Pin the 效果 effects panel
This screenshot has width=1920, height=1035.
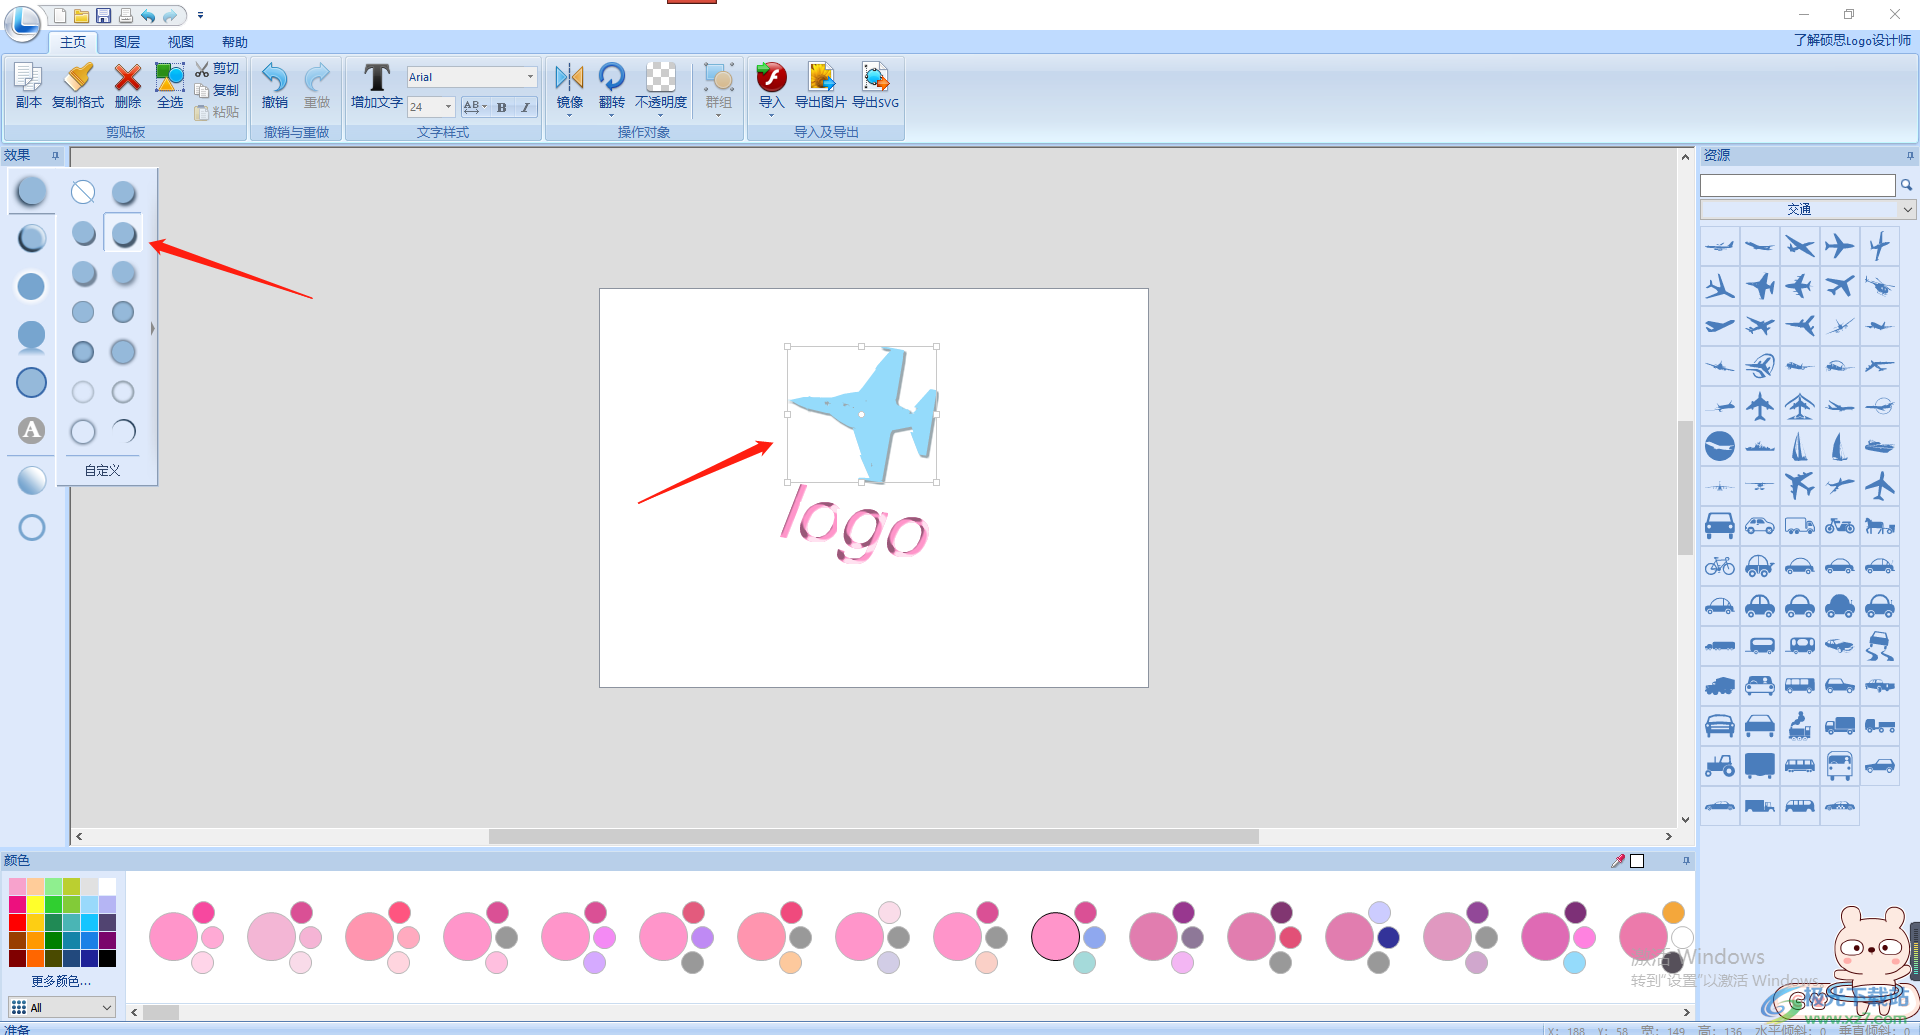pyautogui.click(x=55, y=155)
